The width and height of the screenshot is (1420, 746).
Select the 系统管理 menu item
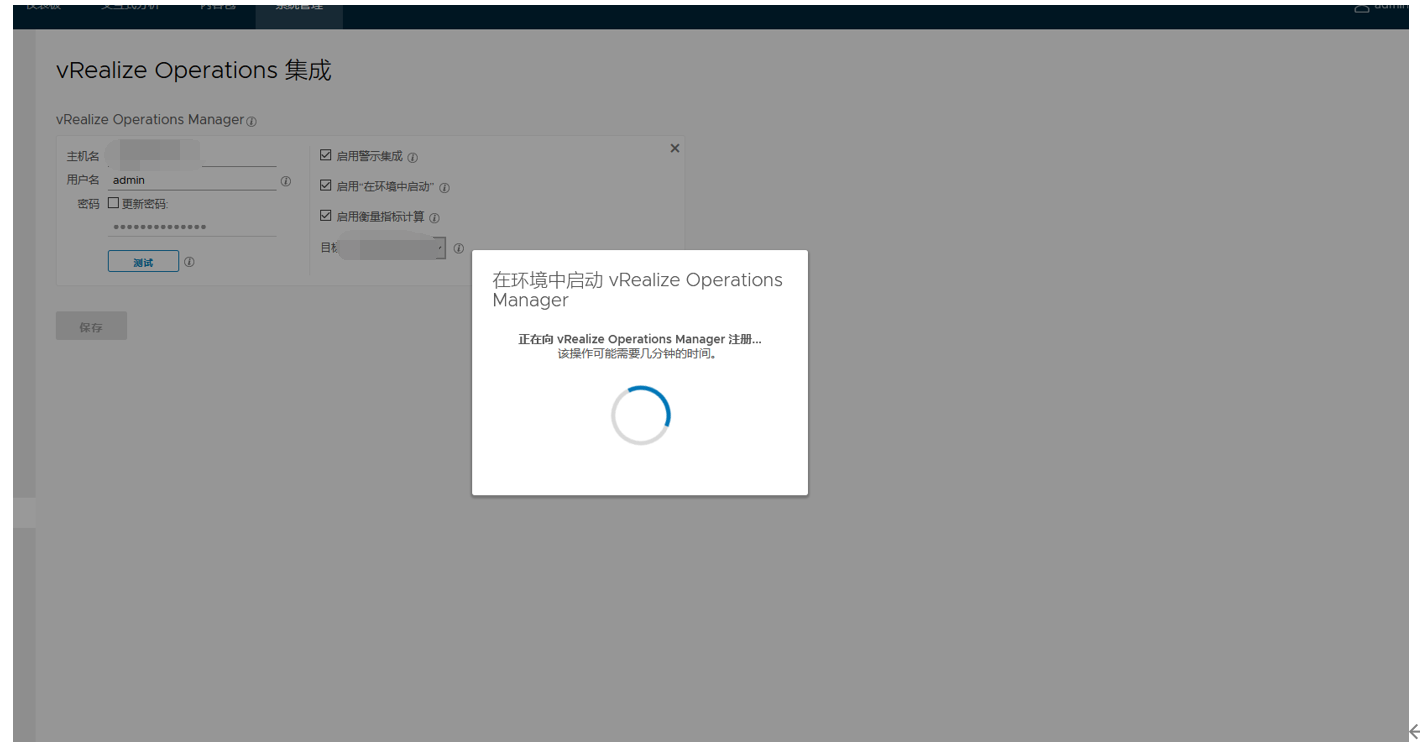299,7
